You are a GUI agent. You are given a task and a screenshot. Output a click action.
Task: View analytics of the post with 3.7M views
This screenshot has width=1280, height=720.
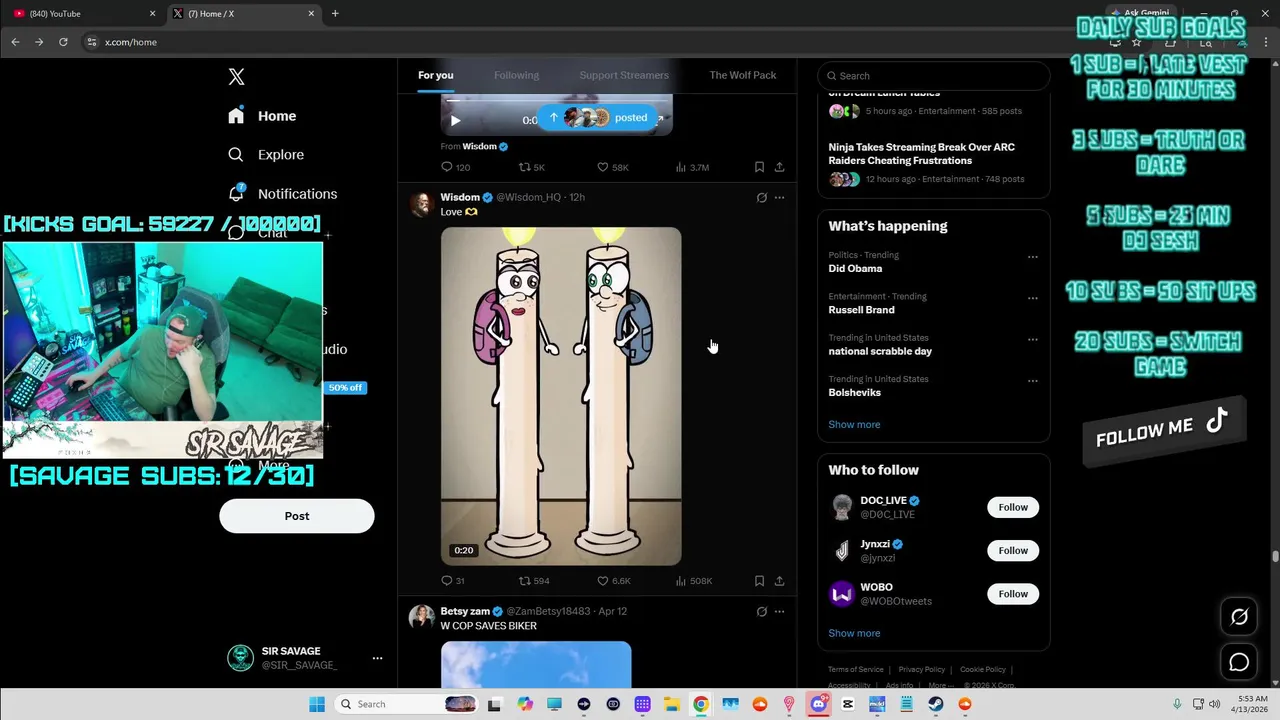692,167
